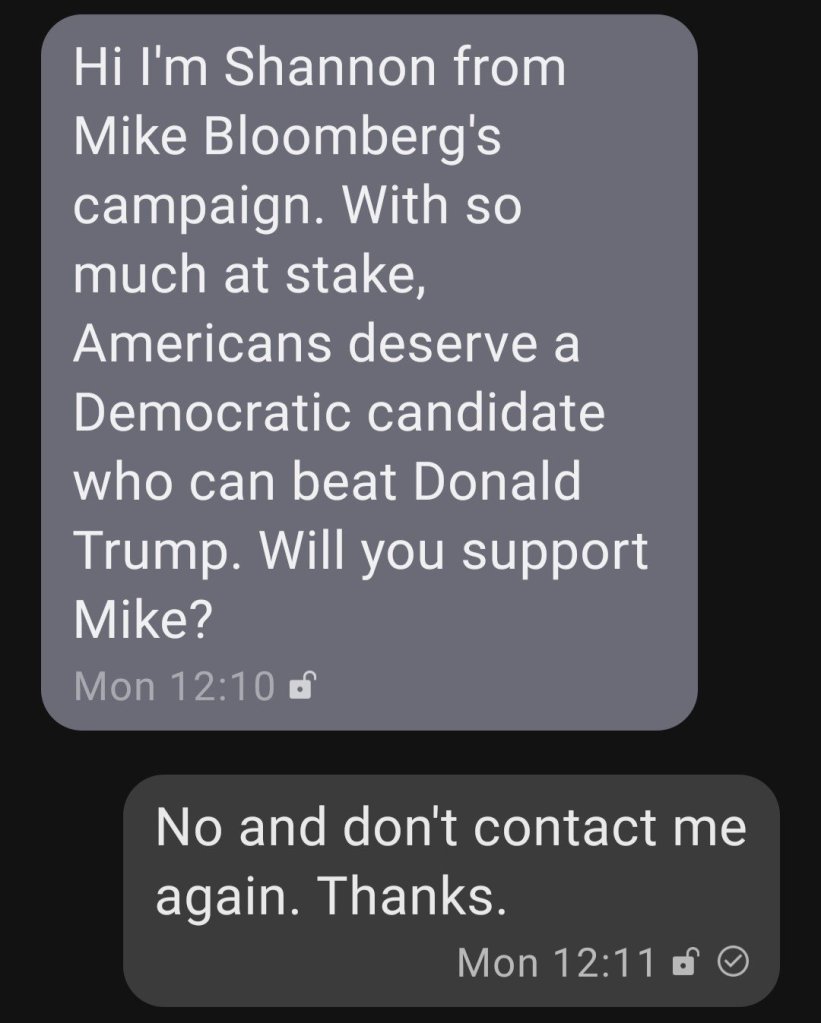Click "Donald" in the received message
This screenshot has height=1023, width=821.
coord(497,482)
